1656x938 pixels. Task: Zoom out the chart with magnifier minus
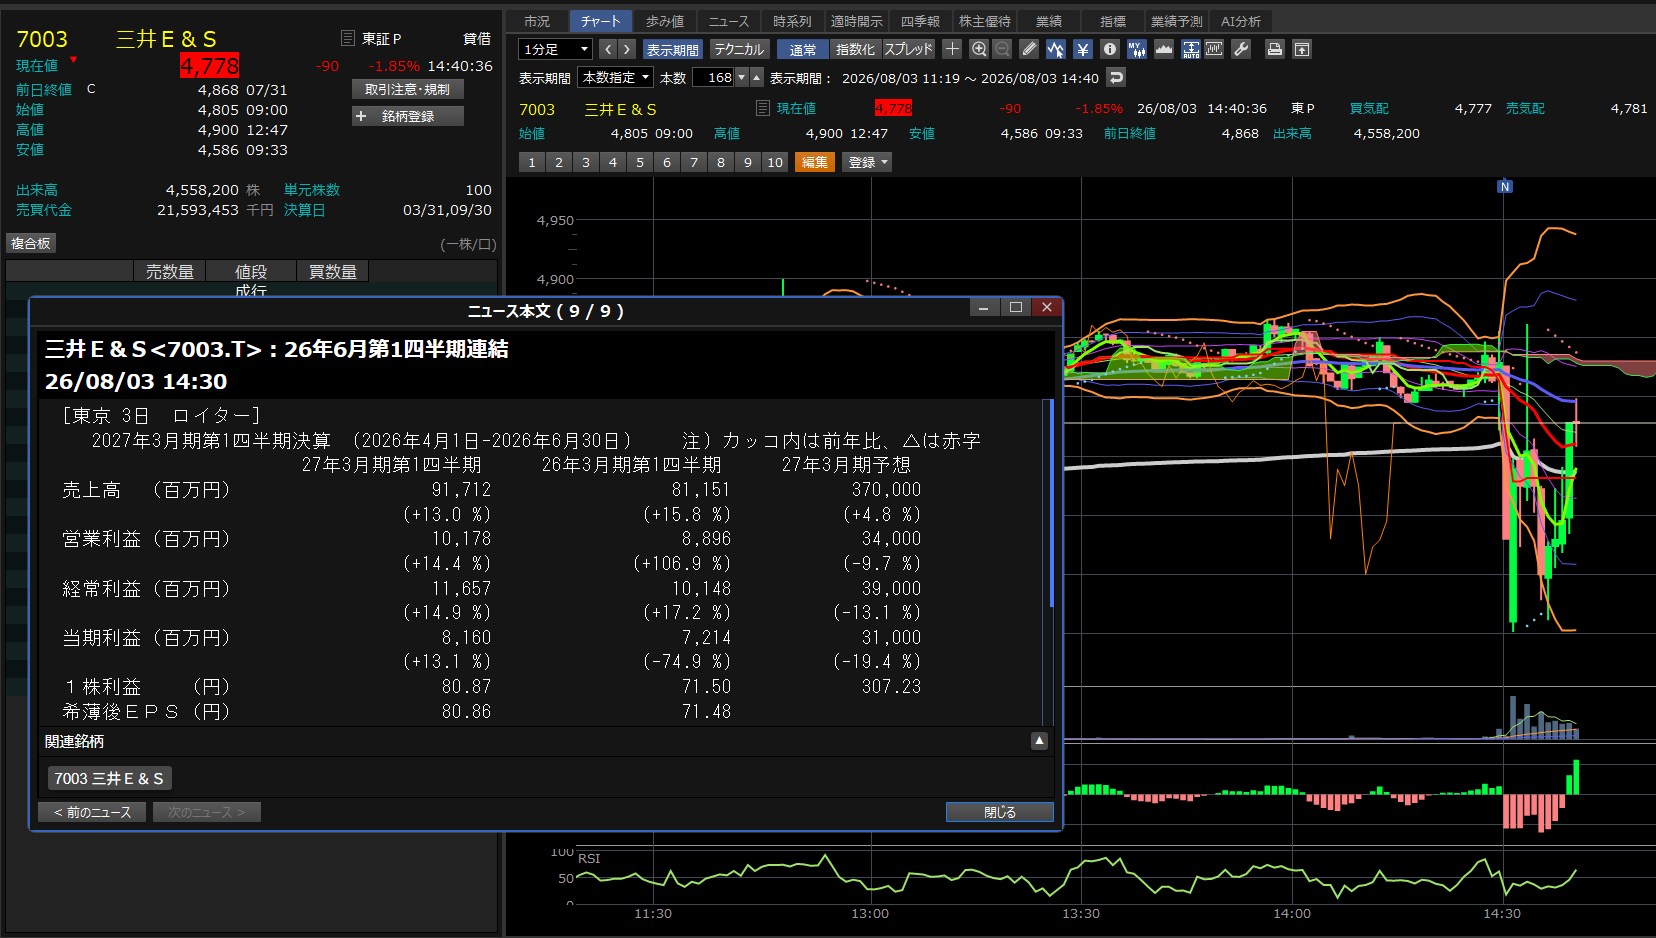(1002, 49)
